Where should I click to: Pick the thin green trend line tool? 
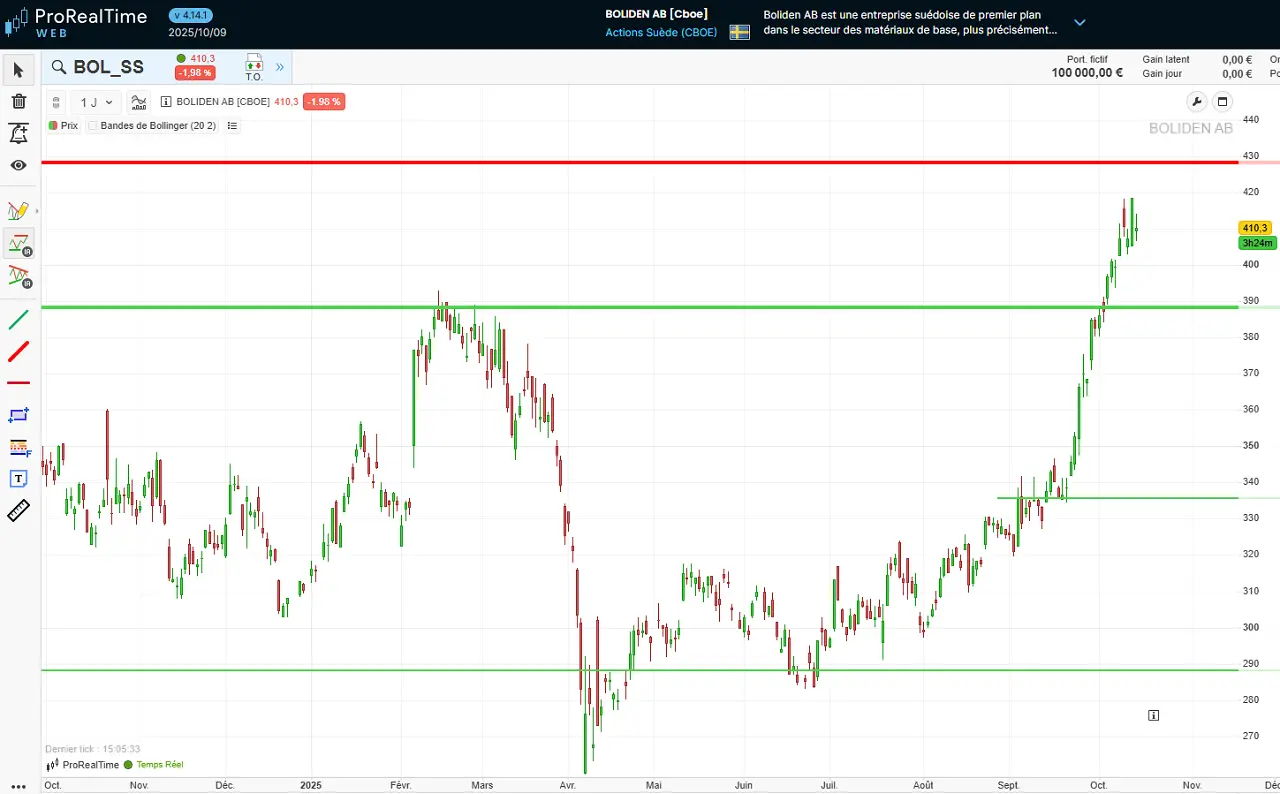click(18, 320)
